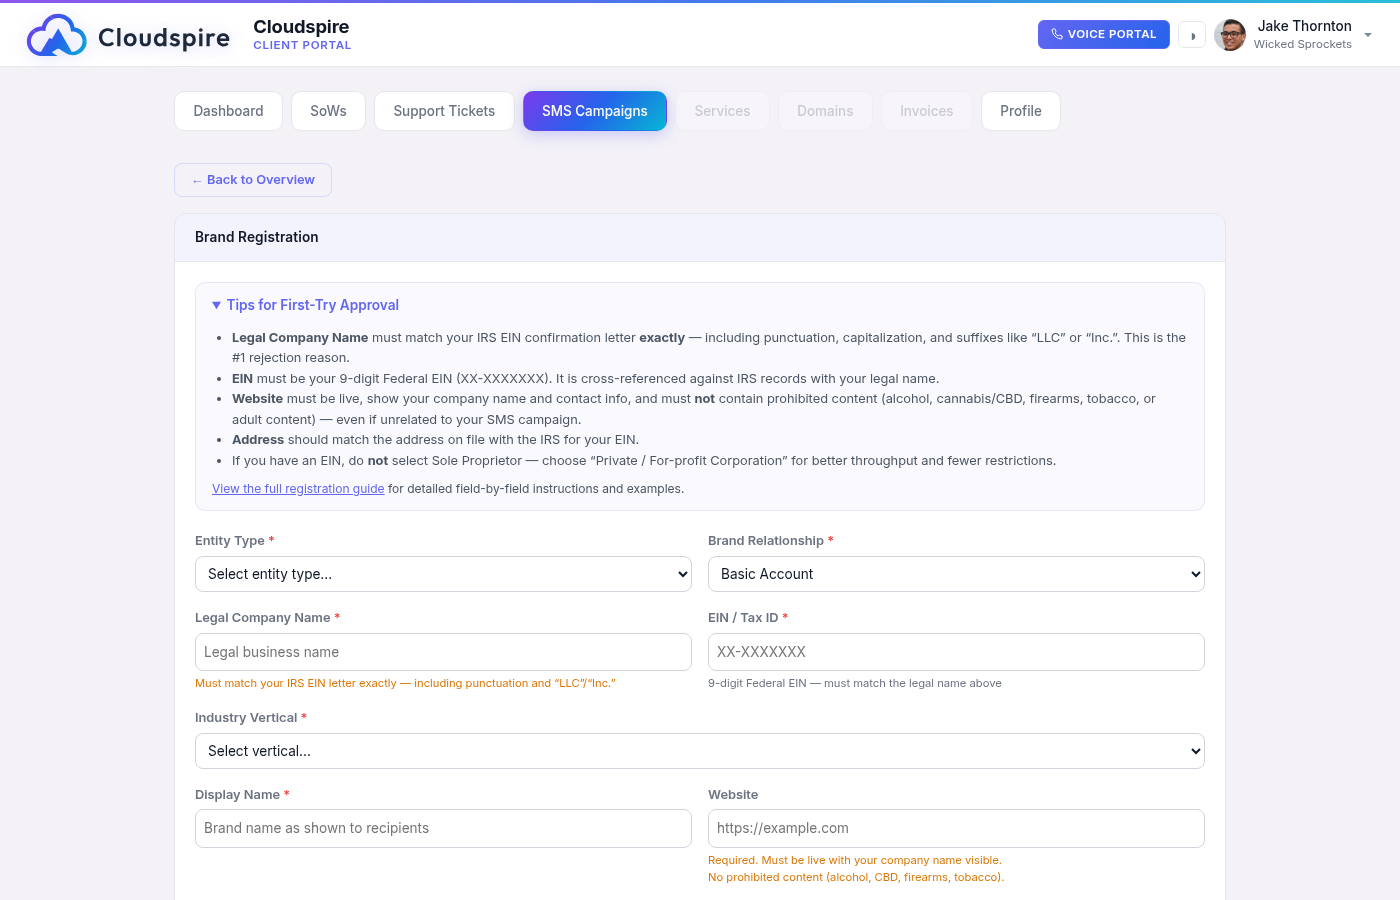
Task: Open the Brand Relationship dropdown
Action: (x=956, y=574)
